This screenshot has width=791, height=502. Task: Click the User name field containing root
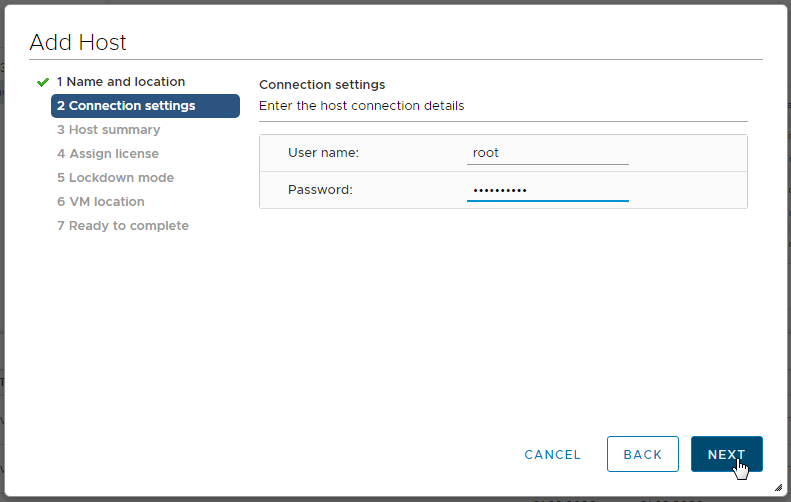tap(547, 153)
